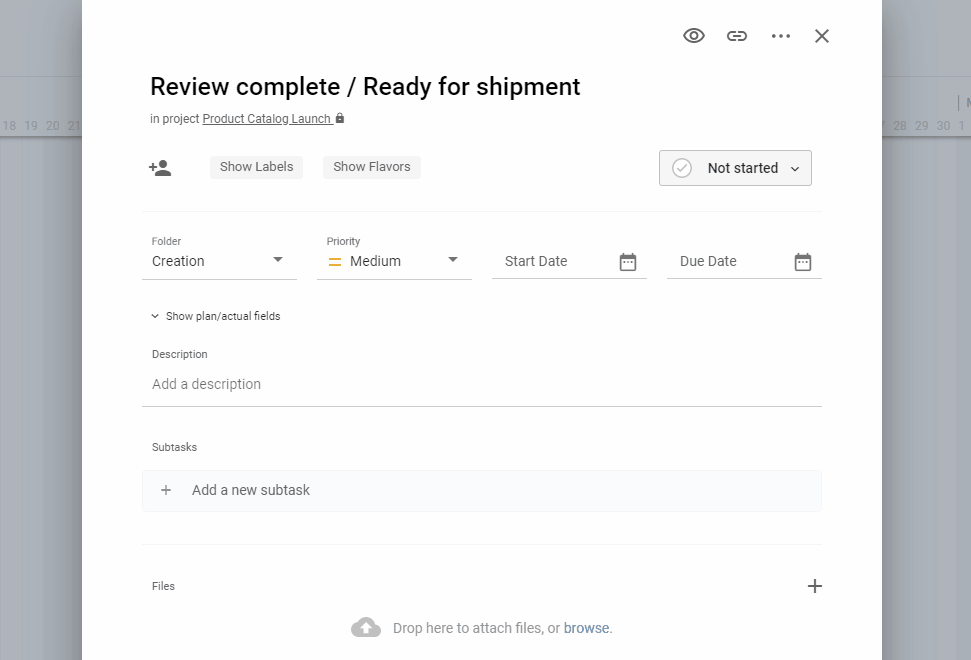Screen dimensions: 971x660
Task: Open the Start Date calendar icon
Action: pos(628,262)
